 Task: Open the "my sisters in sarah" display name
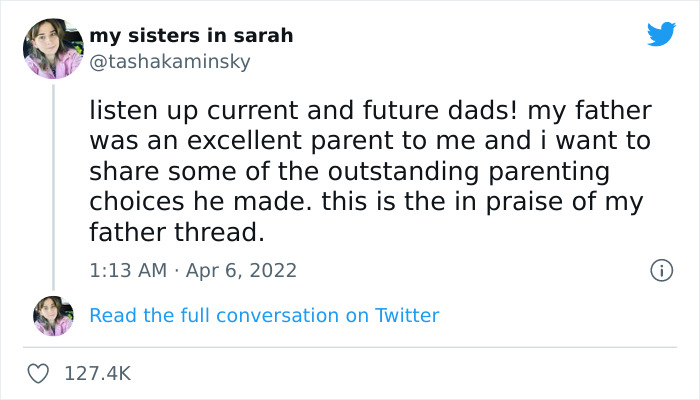191,35
